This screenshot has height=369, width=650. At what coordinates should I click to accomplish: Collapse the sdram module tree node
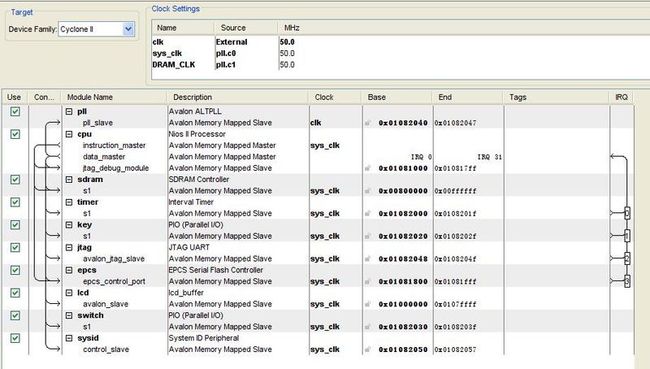[x=69, y=180]
